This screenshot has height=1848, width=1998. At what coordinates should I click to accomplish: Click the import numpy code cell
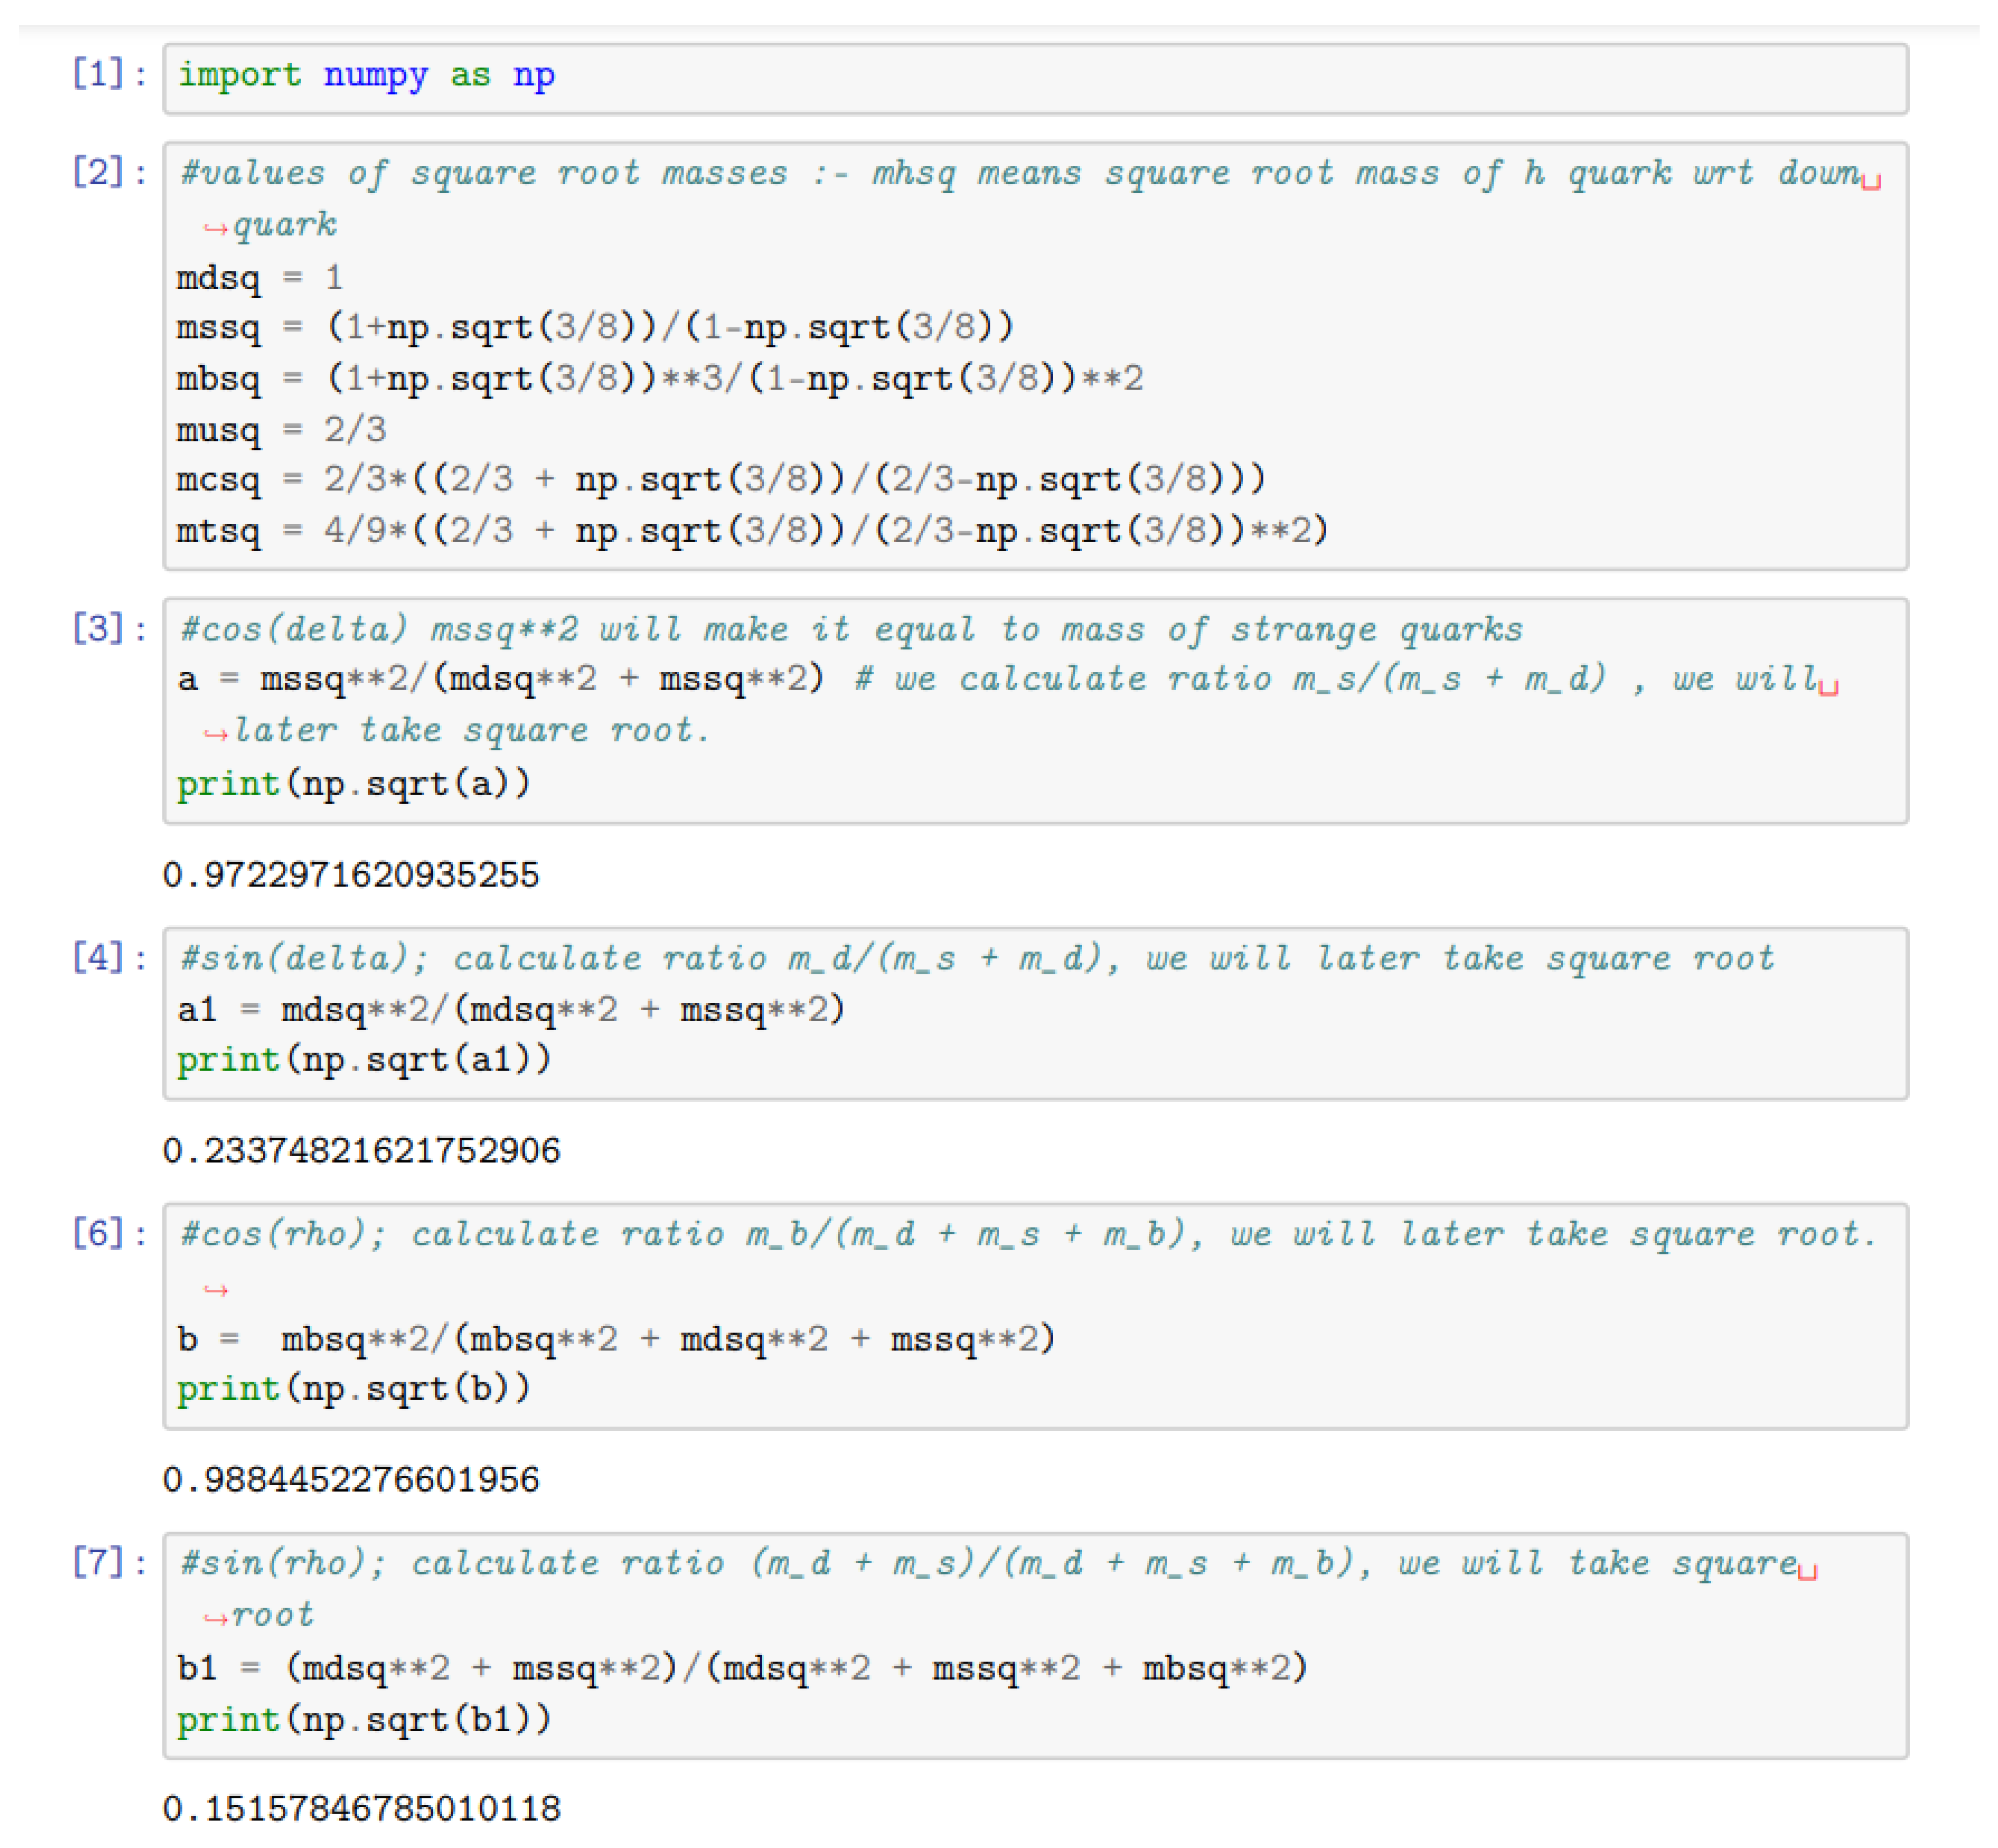pyautogui.click(x=1034, y=78)
